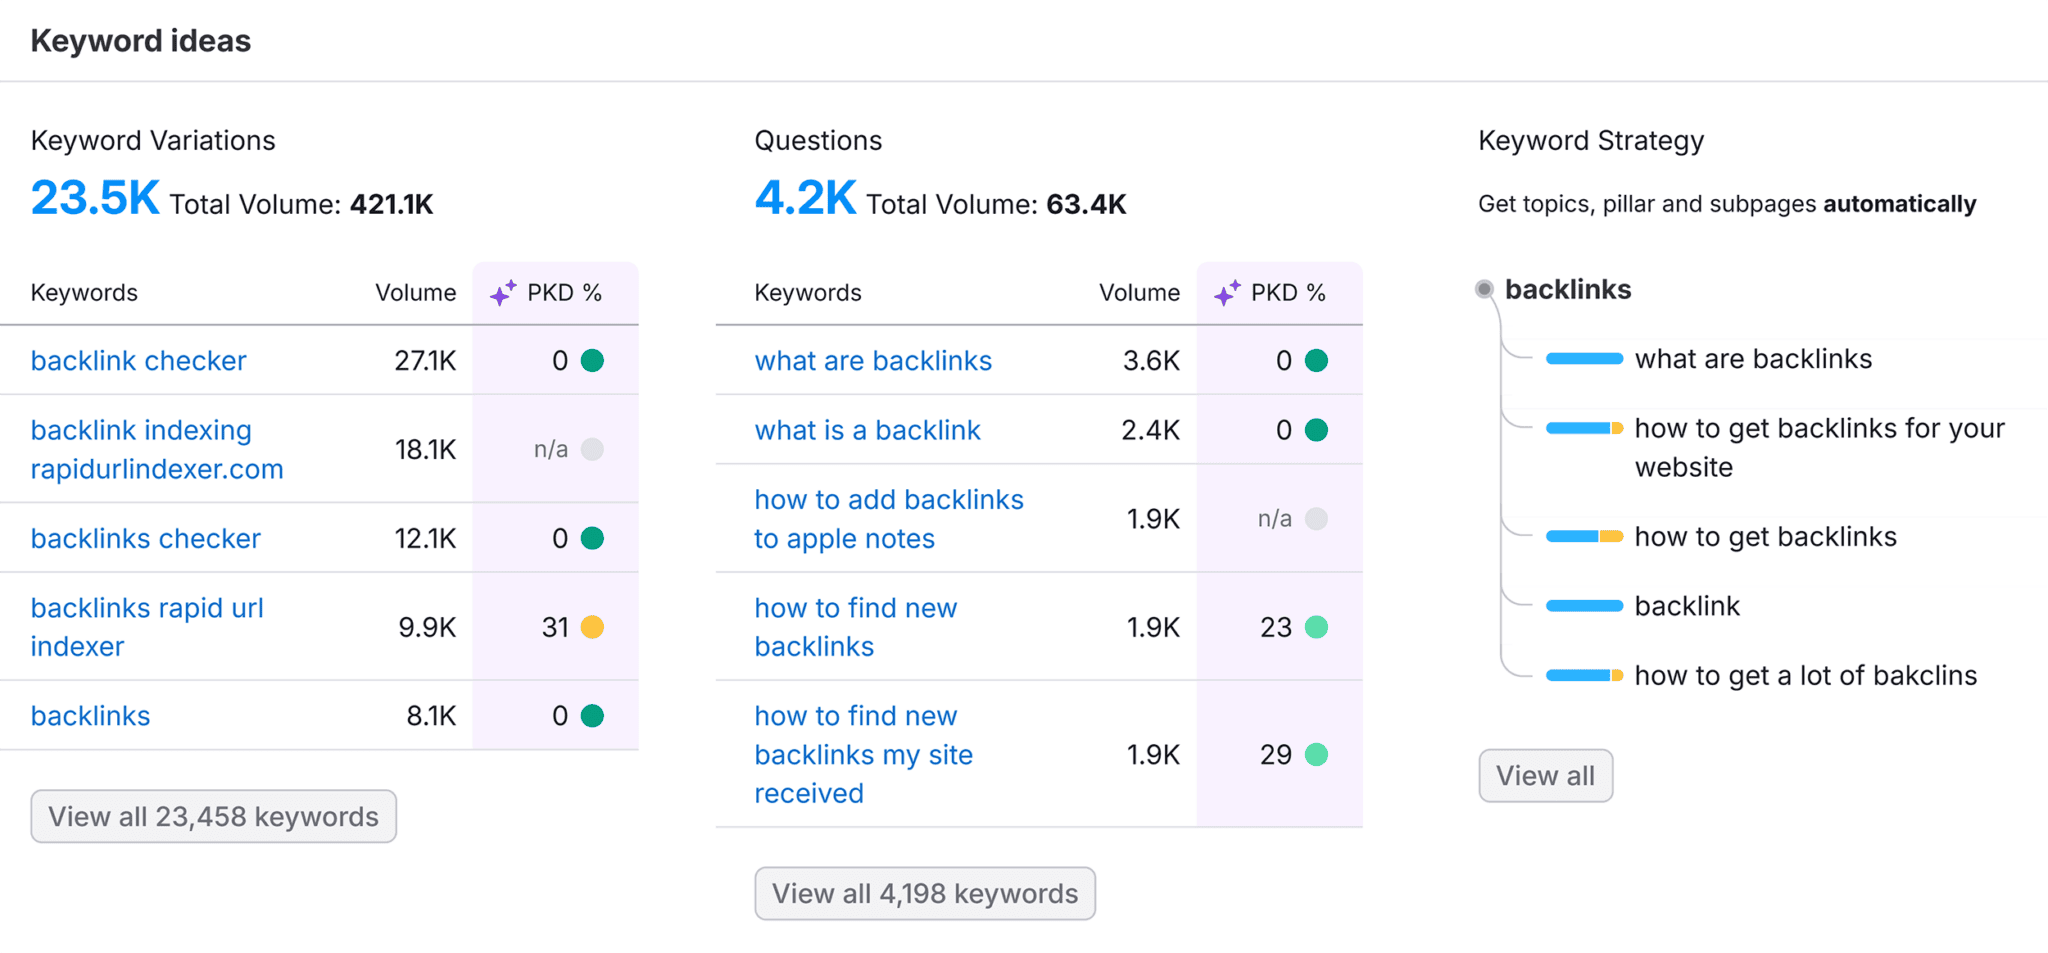Select the Keyword Variations section header
Image resolution: width=2048 pixels, height=953 pixels.
[x=152, y=140]
